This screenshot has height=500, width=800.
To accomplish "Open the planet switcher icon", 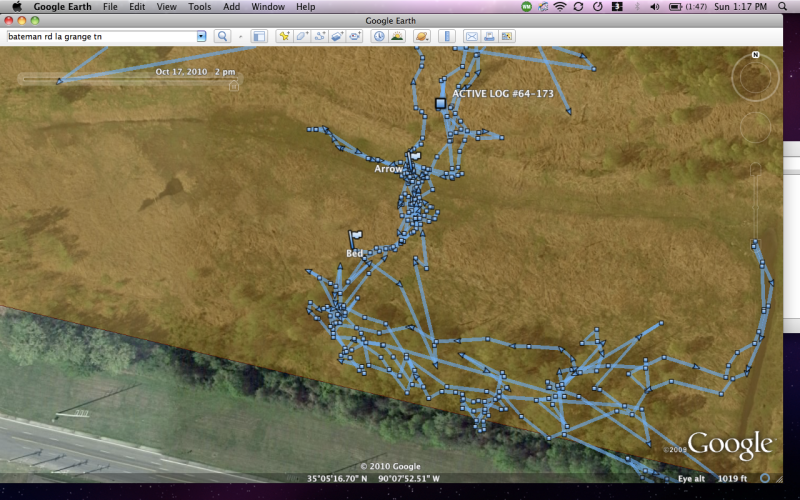I will pyautogui.click(x=422, y=36).
